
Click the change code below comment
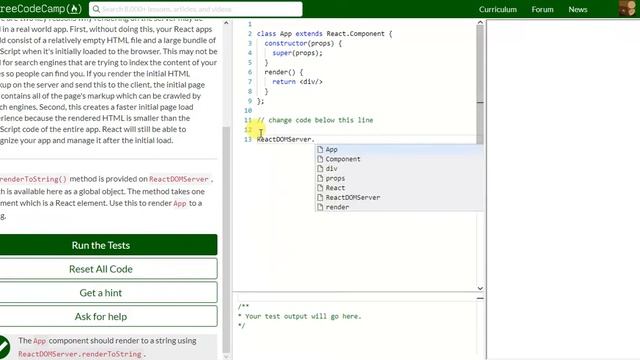point(315,120)
